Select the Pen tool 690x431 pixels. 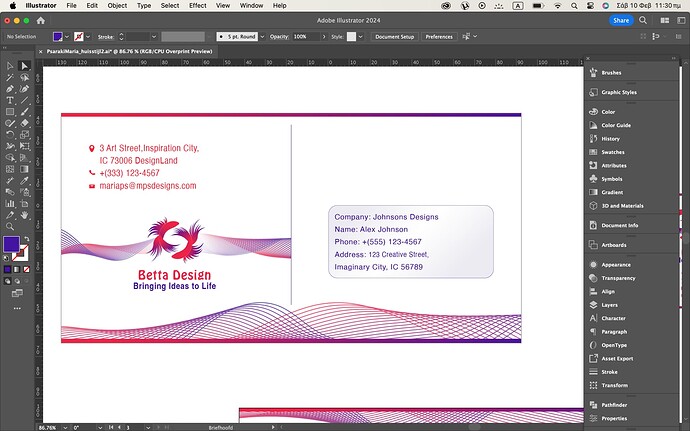pos(10,89)
